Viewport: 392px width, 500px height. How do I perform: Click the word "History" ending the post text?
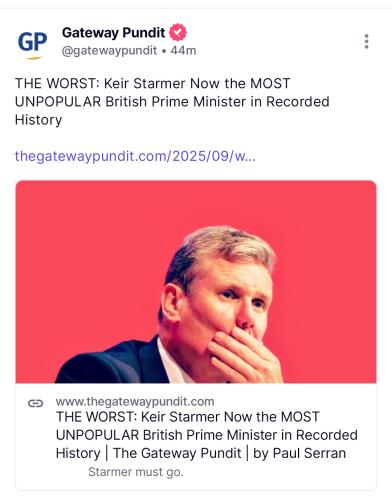tap(38, 120)
